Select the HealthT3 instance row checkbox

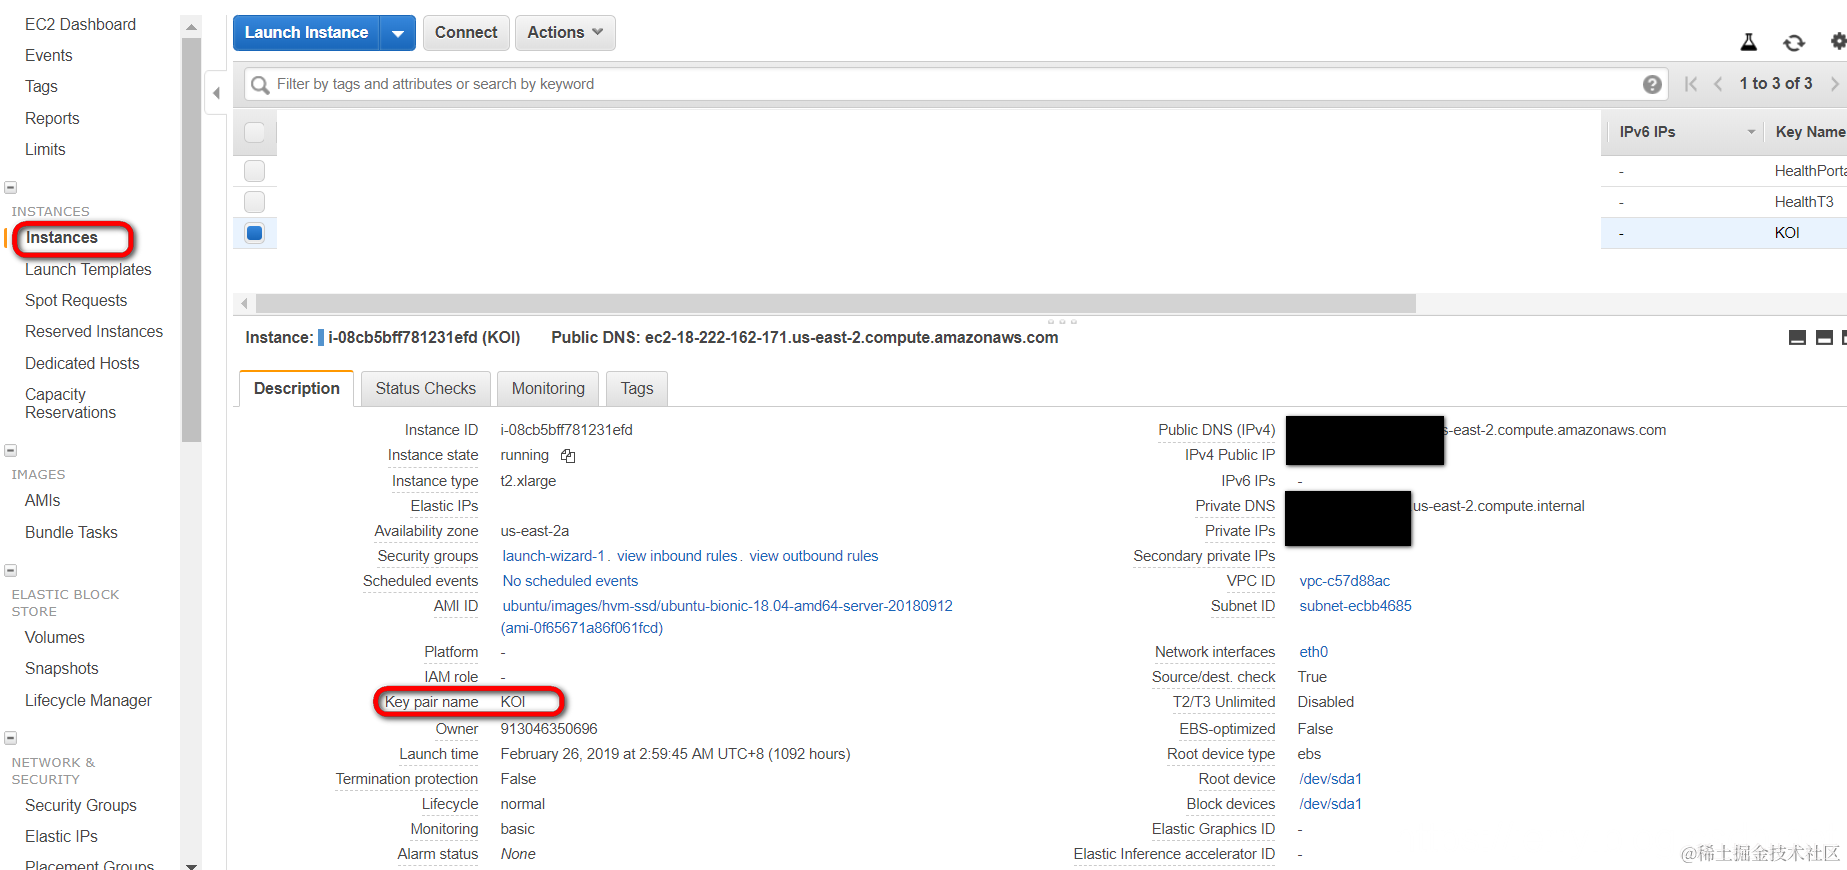(x=255, y=202)
